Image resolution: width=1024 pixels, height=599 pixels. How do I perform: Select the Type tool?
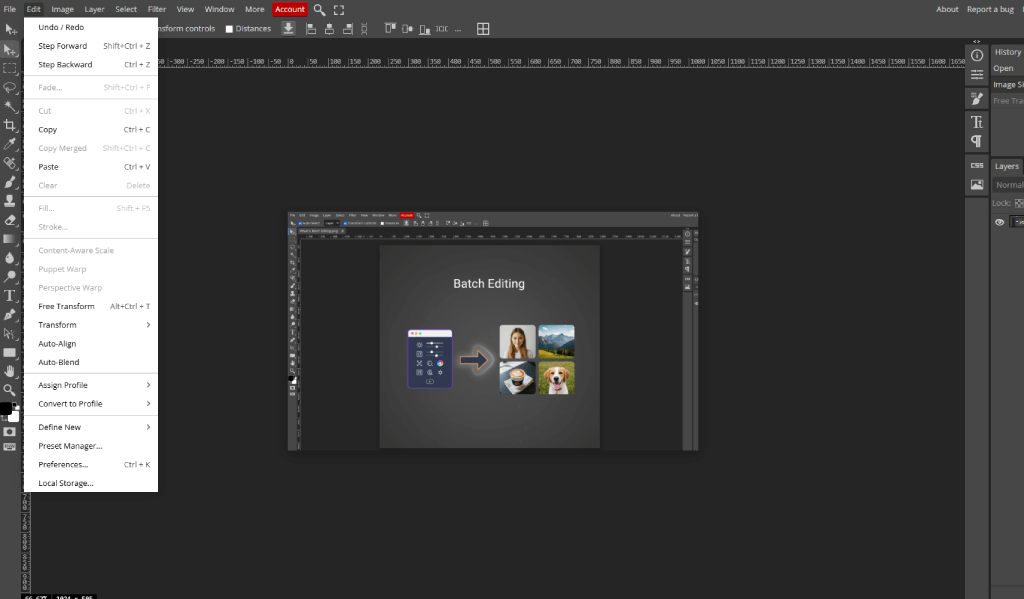coord(10,296)
